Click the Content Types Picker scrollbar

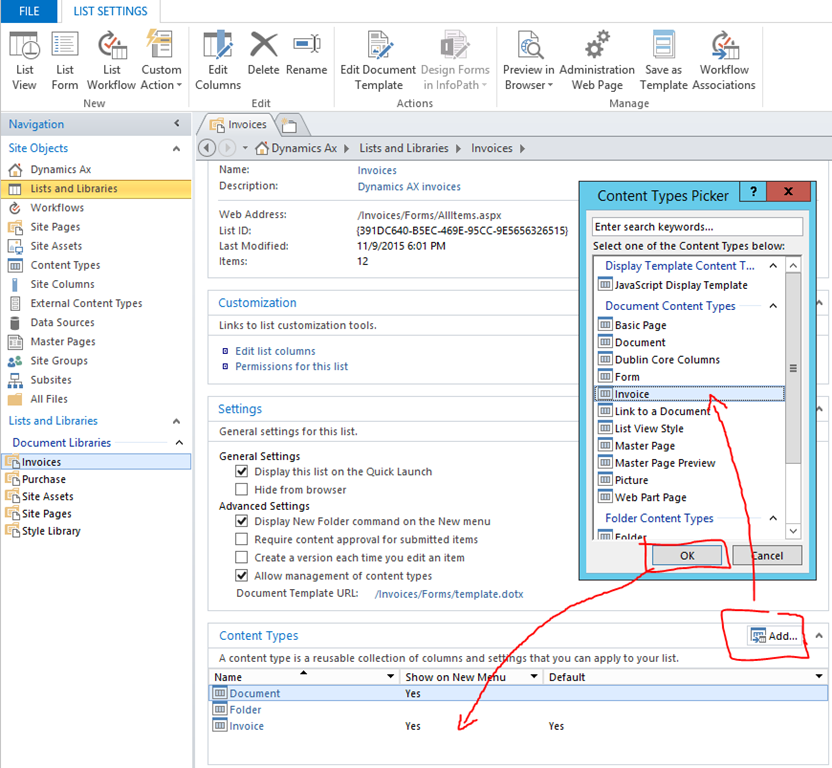pos(793,400)
